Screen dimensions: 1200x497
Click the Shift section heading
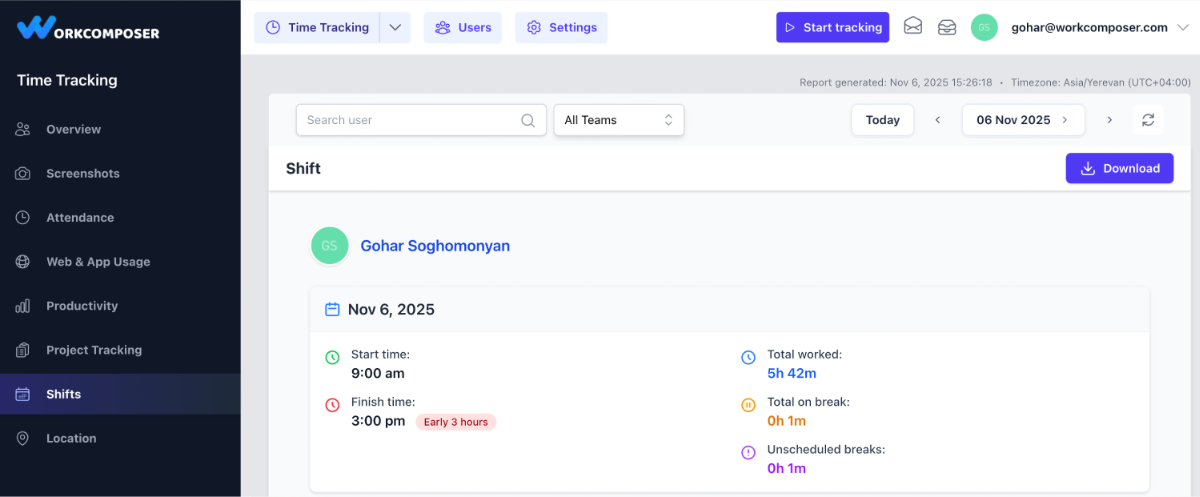[x=303, y=168]
